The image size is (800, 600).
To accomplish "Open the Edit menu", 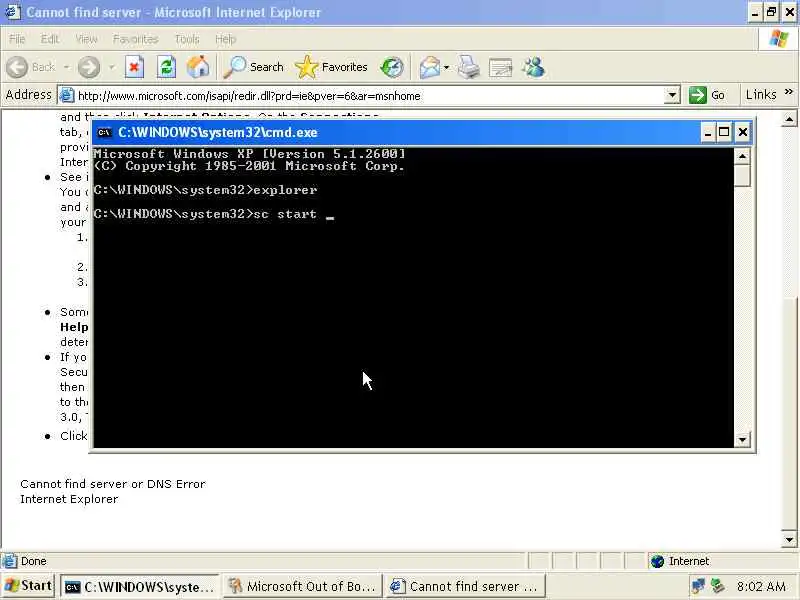I will (49, 39).
